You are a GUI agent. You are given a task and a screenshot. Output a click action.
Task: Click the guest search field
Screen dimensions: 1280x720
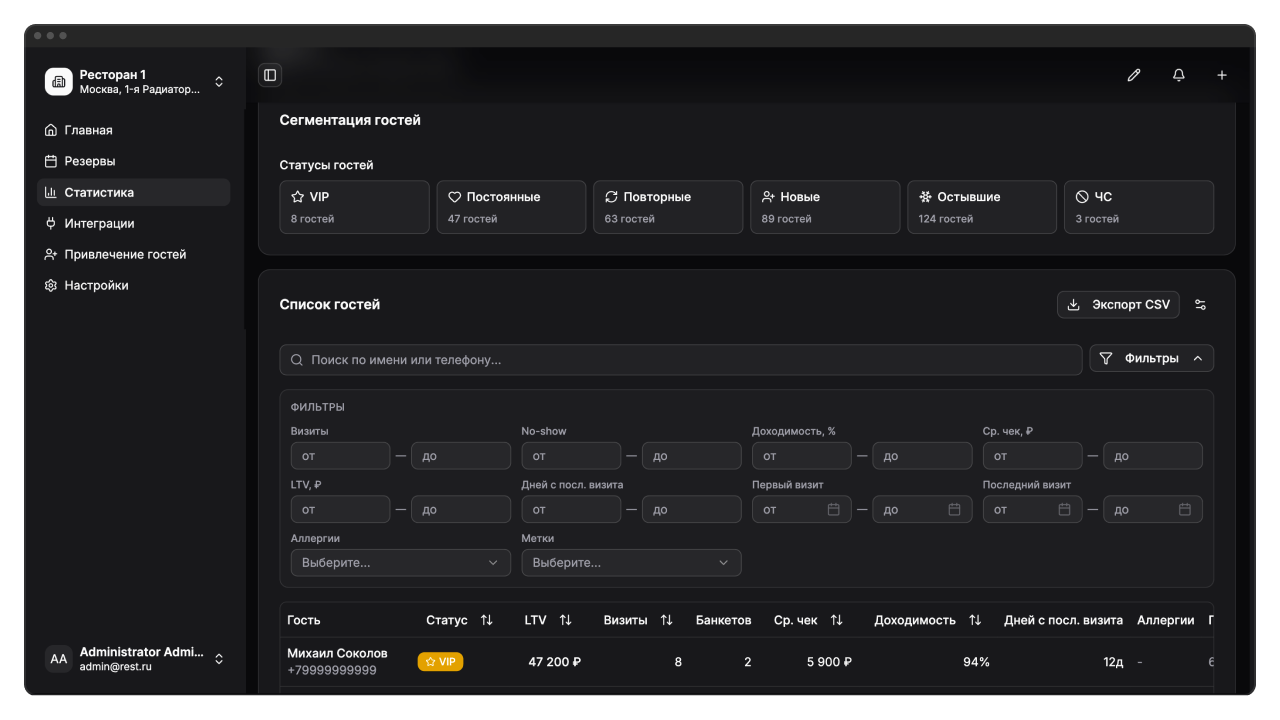click(680, 360)
